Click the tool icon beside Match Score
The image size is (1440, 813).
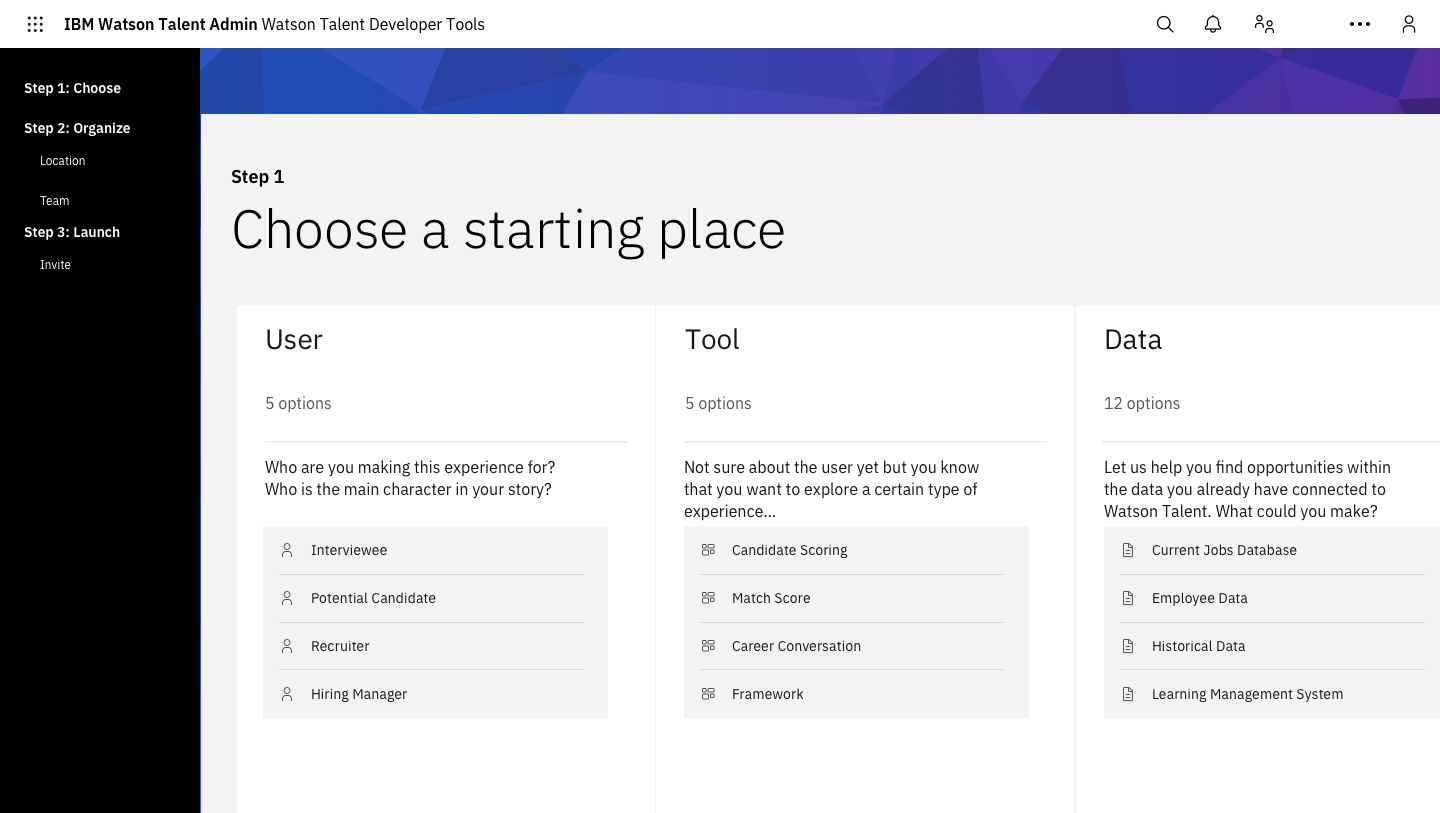tap(708, 598)
